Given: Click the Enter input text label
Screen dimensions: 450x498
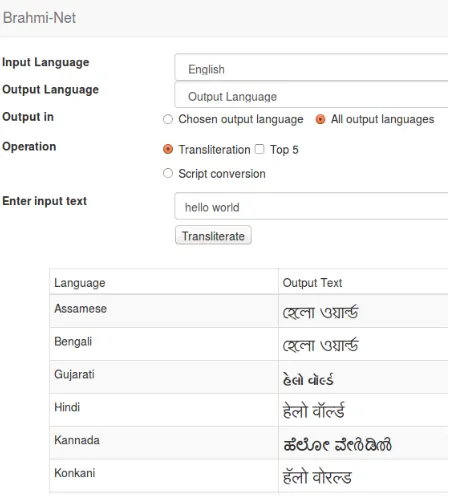Looking at the screenshot, I should click(x=44, y=201).
